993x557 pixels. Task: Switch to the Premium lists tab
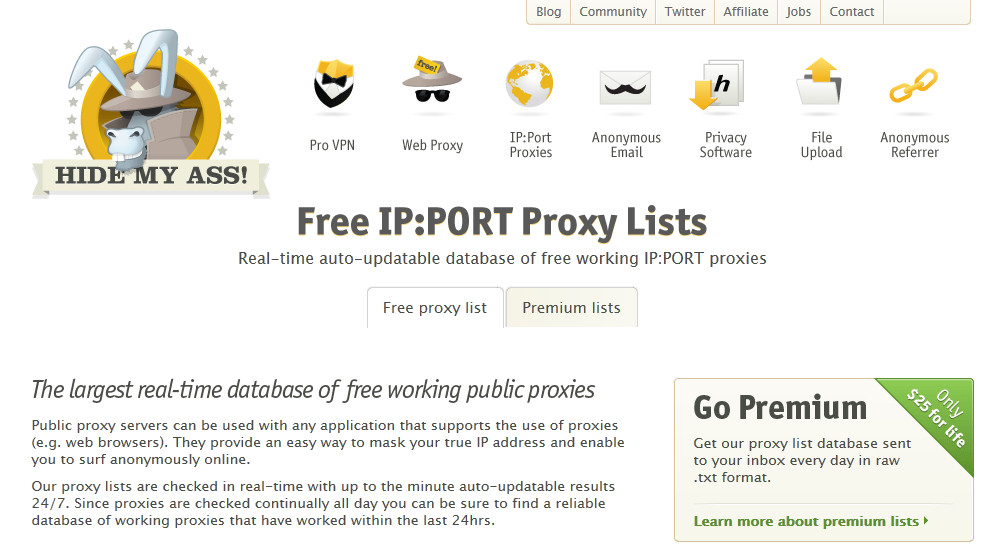pos(571,308)
